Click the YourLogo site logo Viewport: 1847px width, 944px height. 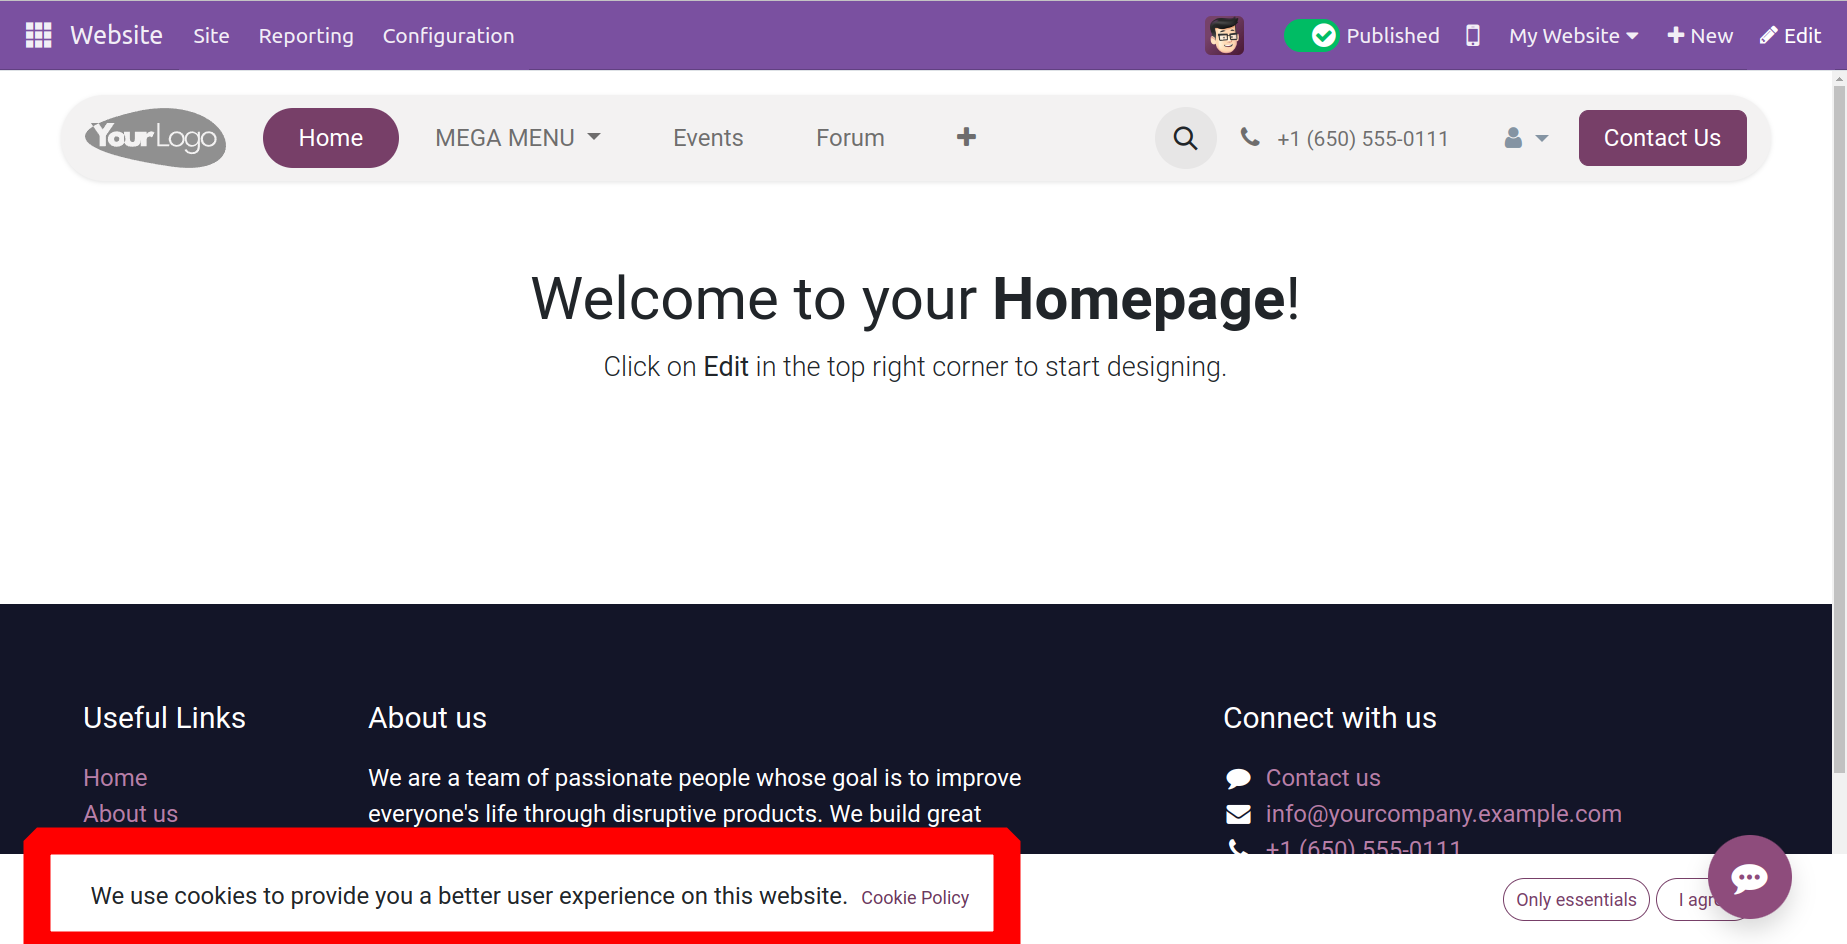155,137
